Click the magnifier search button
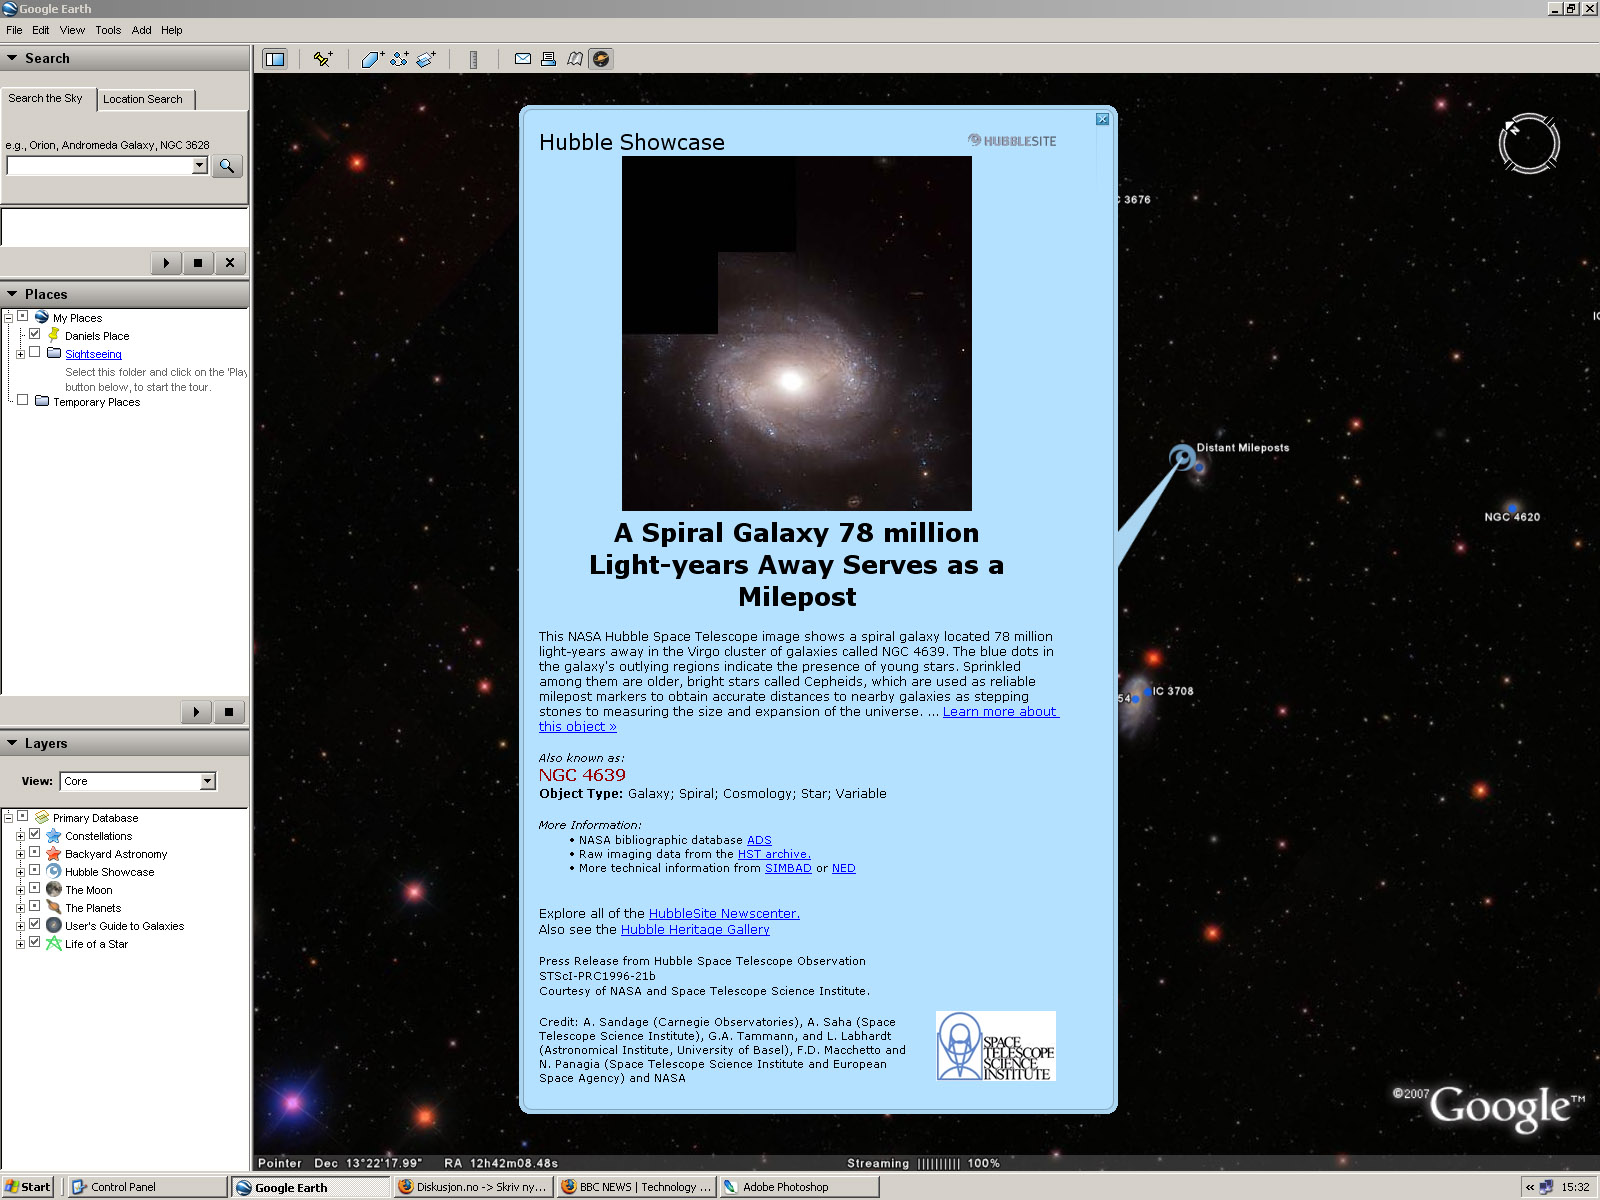The image size is (1600, 1200). pos(227,166)
